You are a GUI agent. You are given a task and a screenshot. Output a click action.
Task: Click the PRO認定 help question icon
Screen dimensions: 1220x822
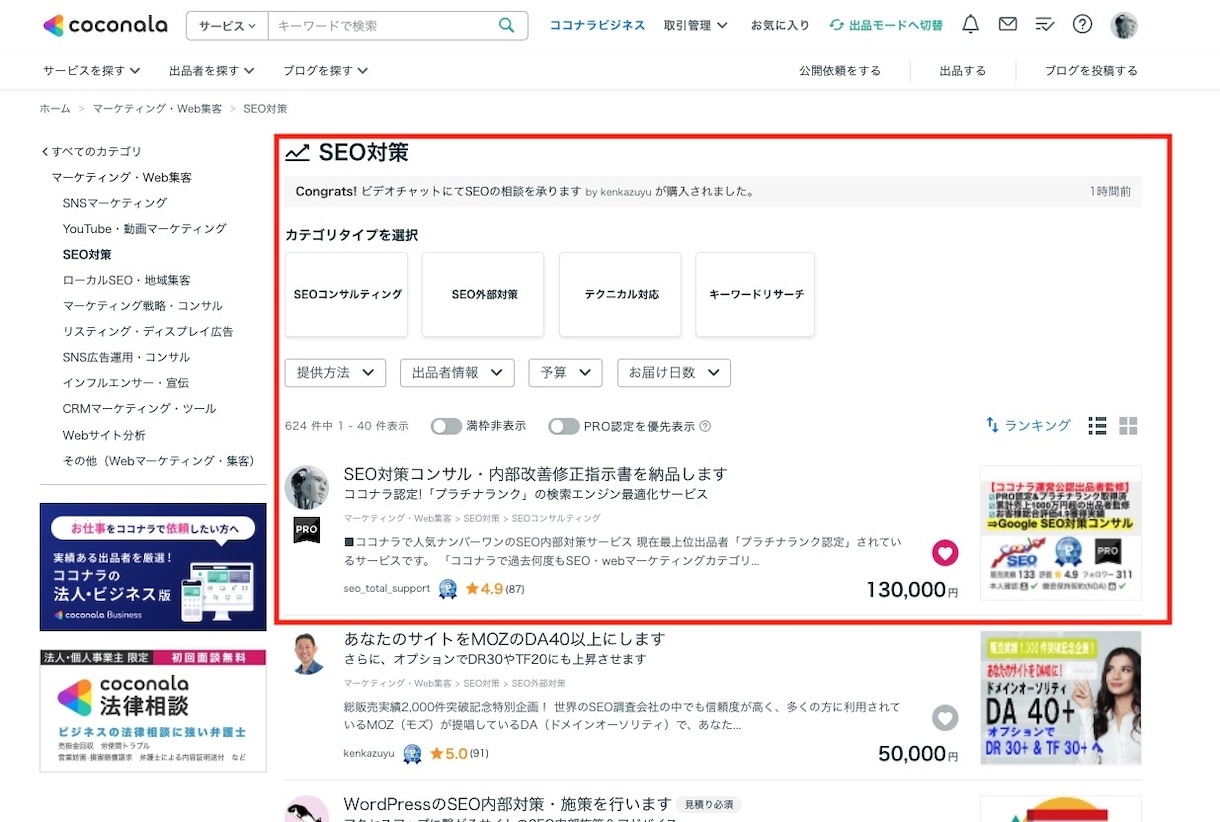pyautogui.click(x=705, y=426)
